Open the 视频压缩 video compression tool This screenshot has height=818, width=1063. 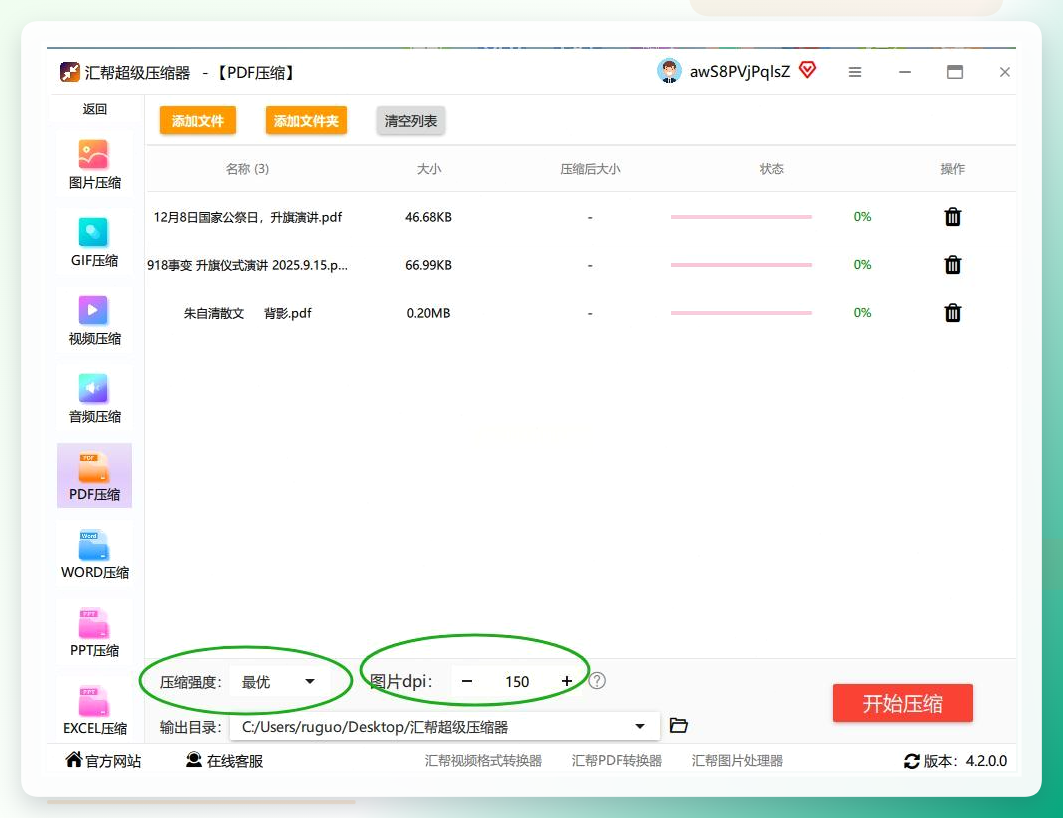coord(94,320)
